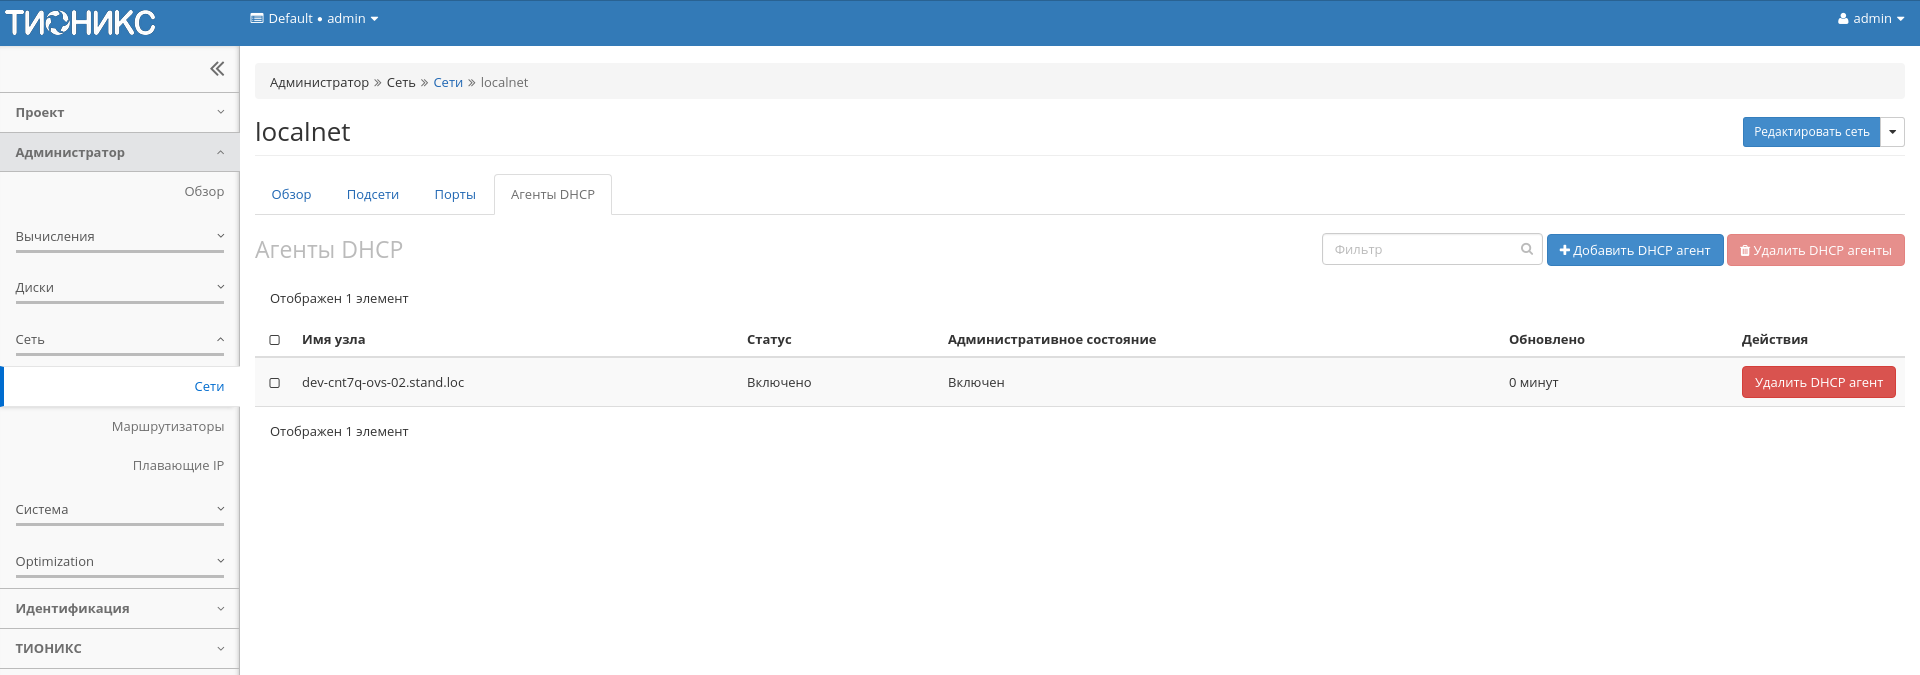Click the Редактировать сеть button
The width and height of the screenshot is (1920, 675).
coord(1810,132)
